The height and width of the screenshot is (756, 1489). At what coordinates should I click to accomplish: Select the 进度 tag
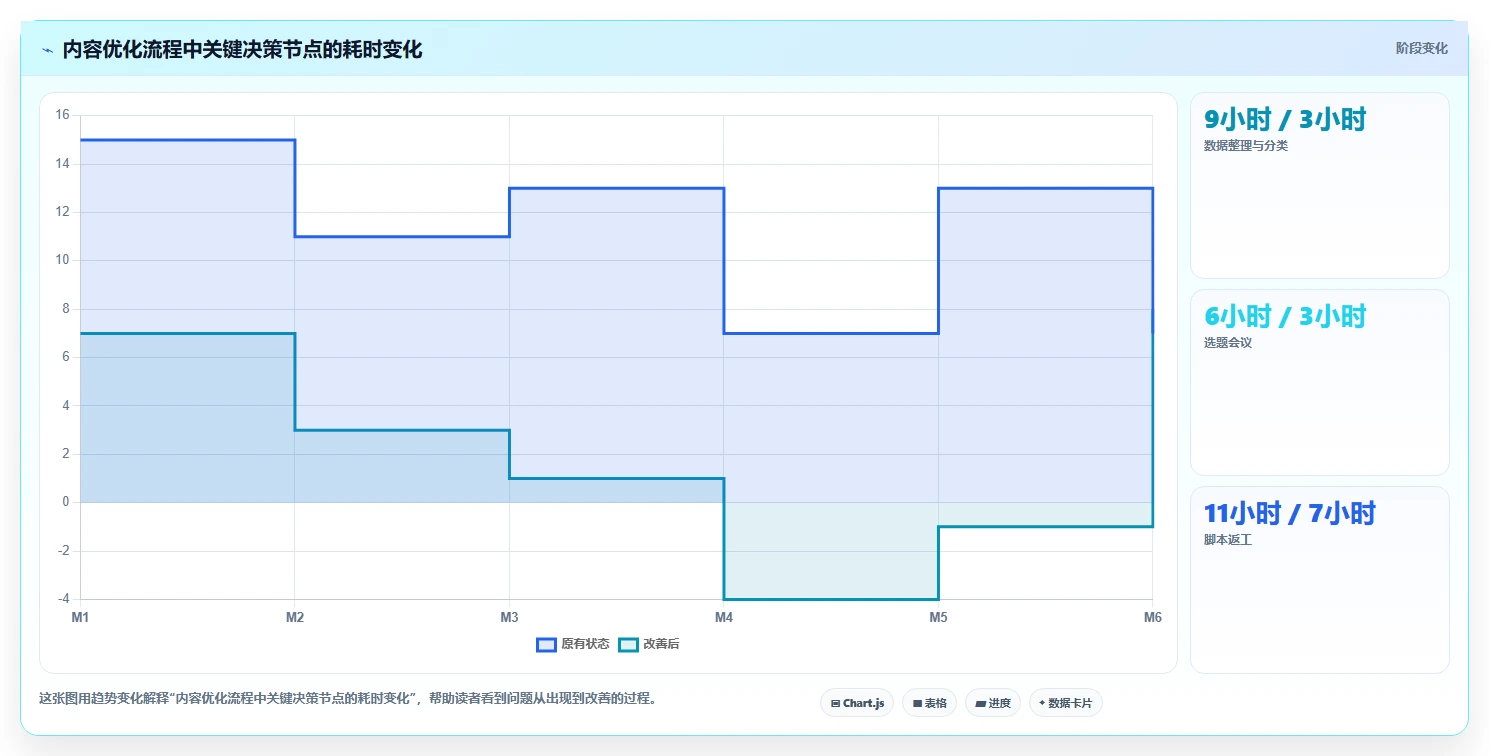tap(993, 703)
